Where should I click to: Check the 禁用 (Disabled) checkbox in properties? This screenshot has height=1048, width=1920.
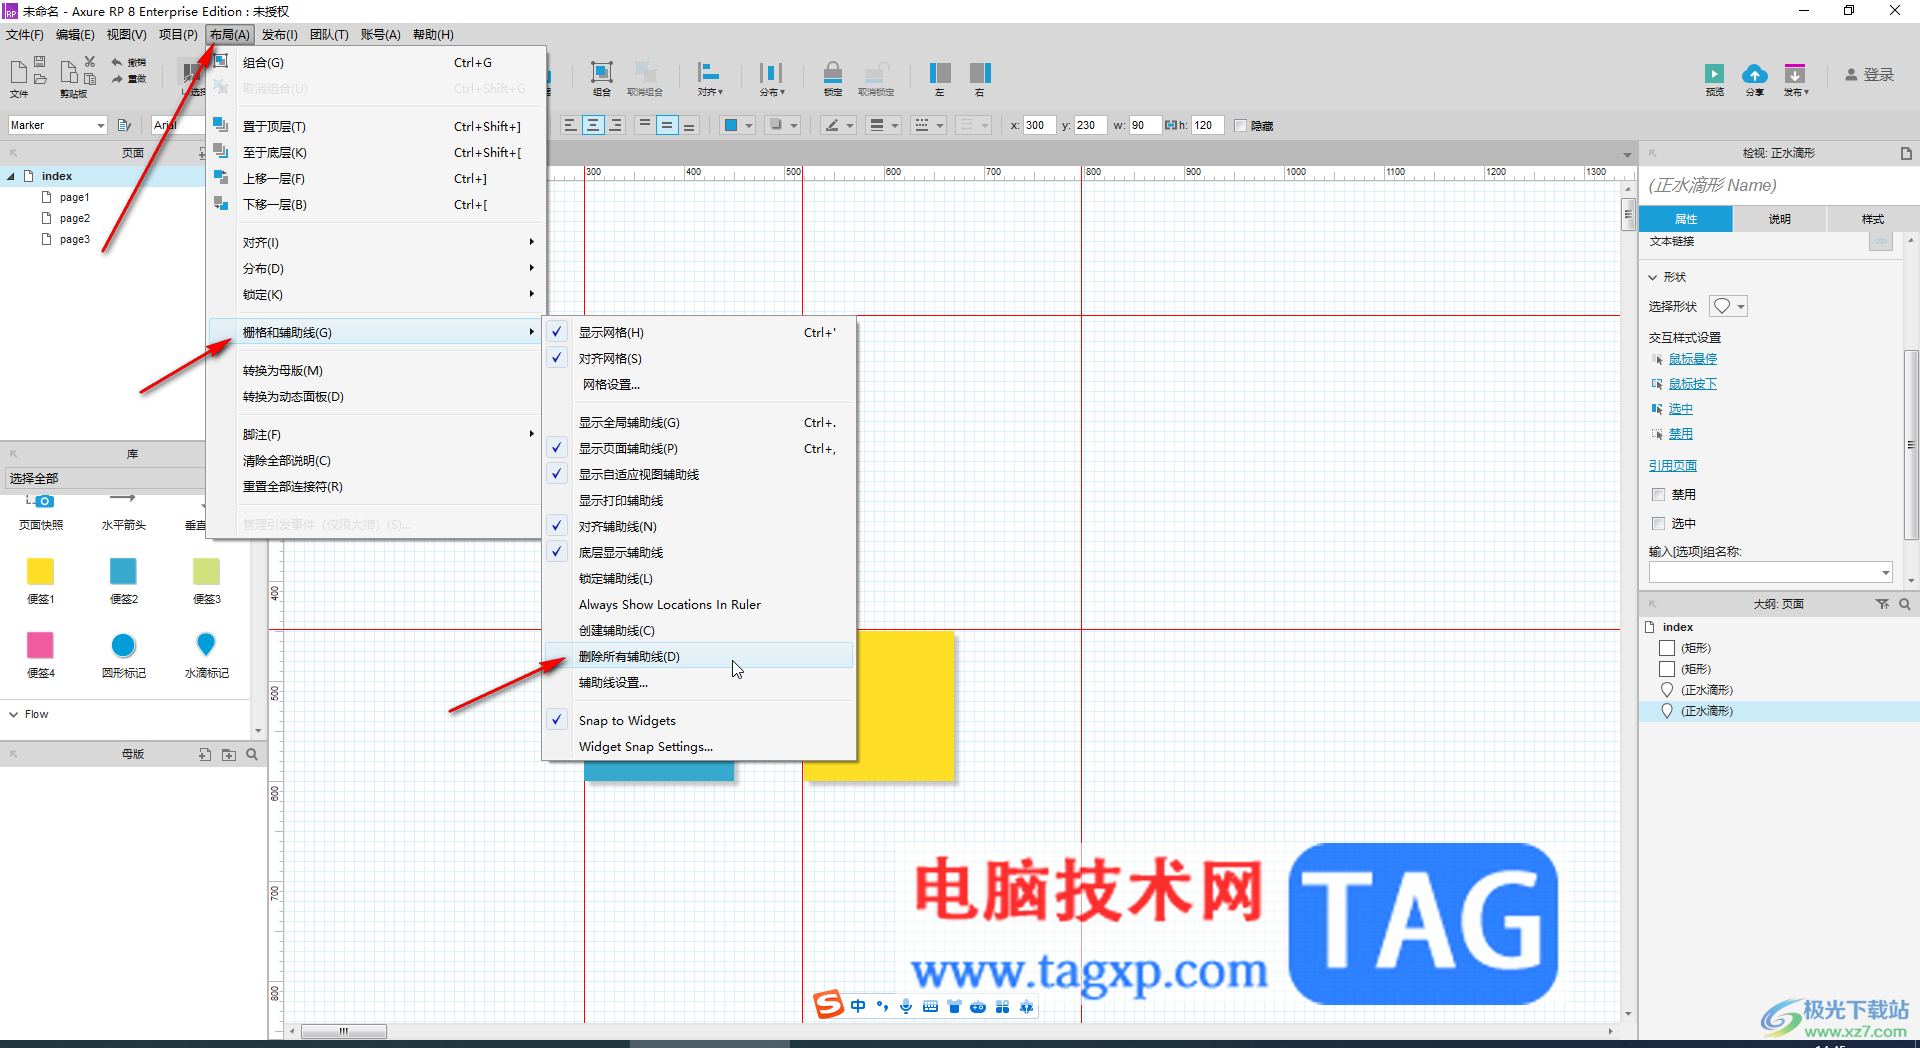(x=1658, y=494)
